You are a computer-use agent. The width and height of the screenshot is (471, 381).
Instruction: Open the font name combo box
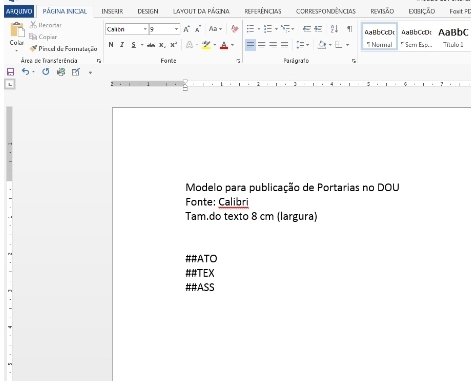[x=126, y=29]
